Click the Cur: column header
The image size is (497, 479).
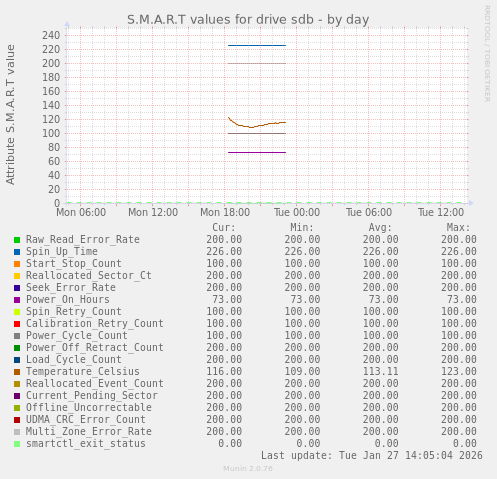click(224, 228)
